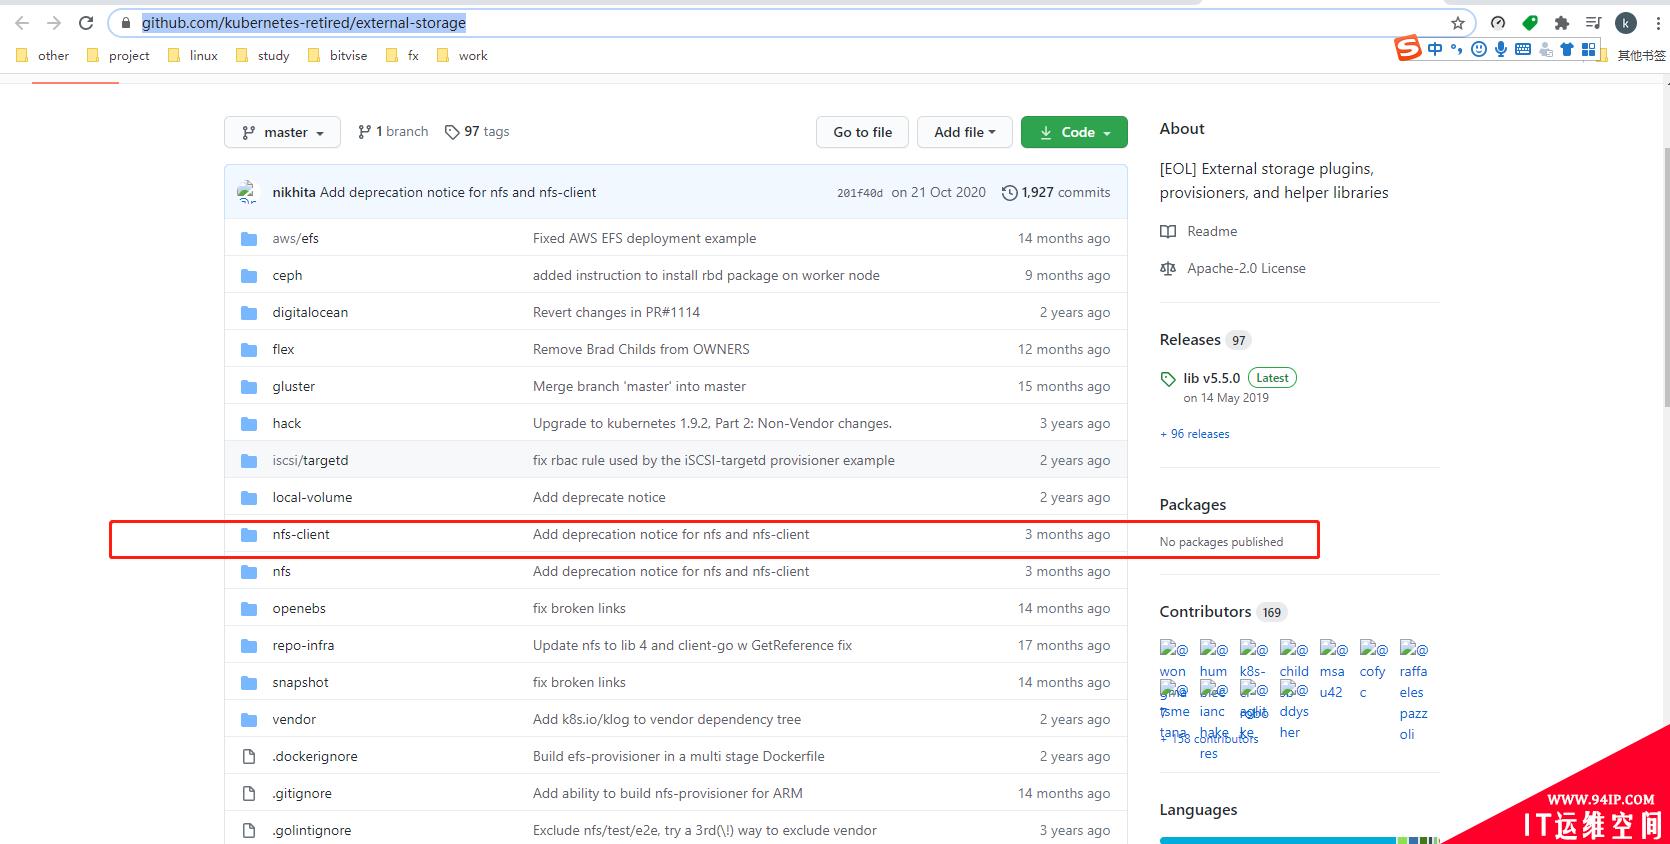Viewport: 1670px width, 844px height.
Task: Open the lib v5.5.0 release
Action: pos(1211,378)
